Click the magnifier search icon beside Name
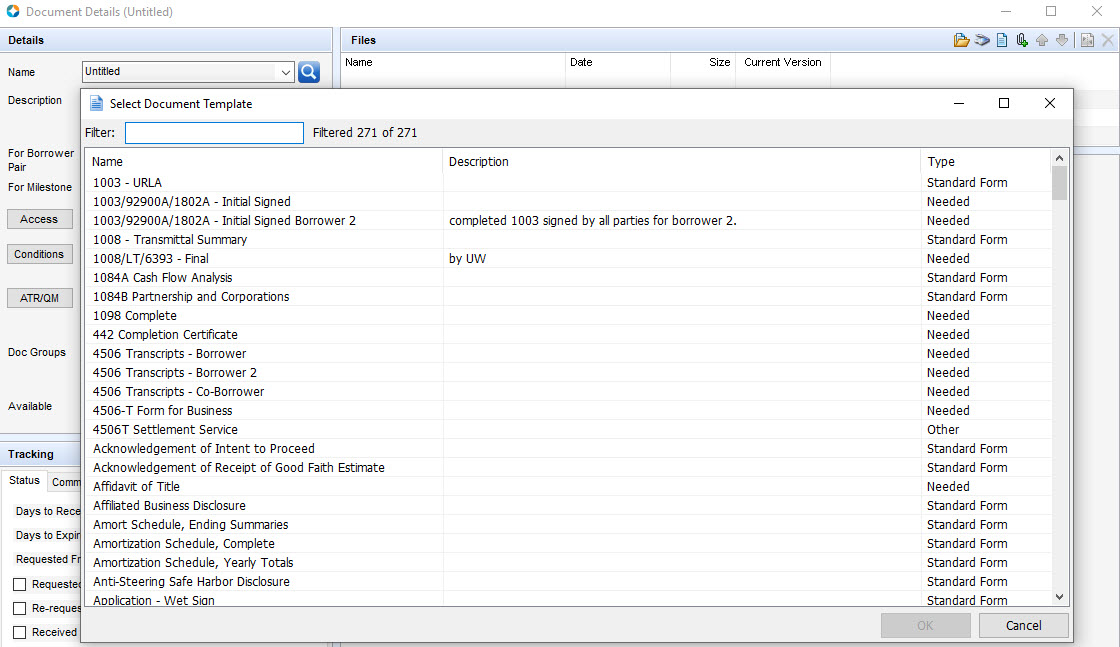The height and width of the screenshot is (647, 1120). [308, 72]
